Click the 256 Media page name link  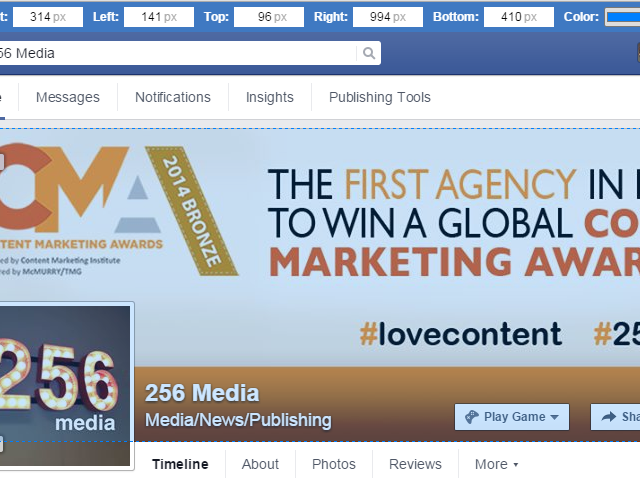202,393
